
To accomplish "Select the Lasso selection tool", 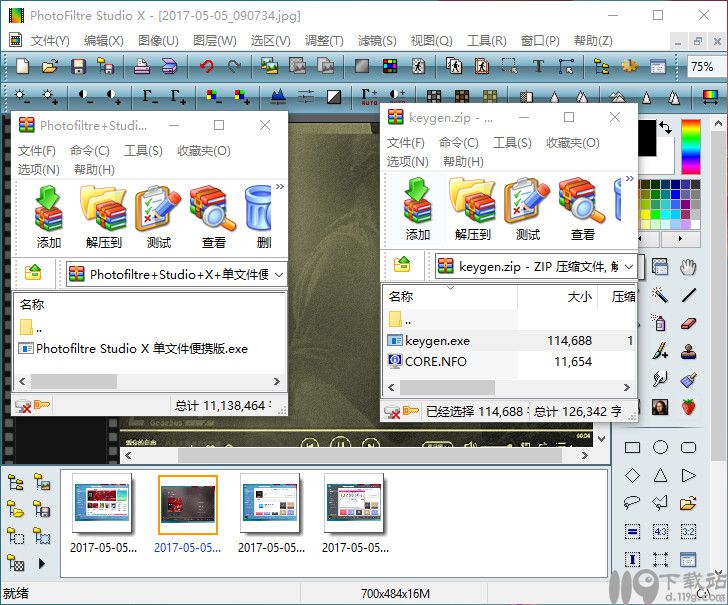I will pyautogui.click(x=632, y=503).
